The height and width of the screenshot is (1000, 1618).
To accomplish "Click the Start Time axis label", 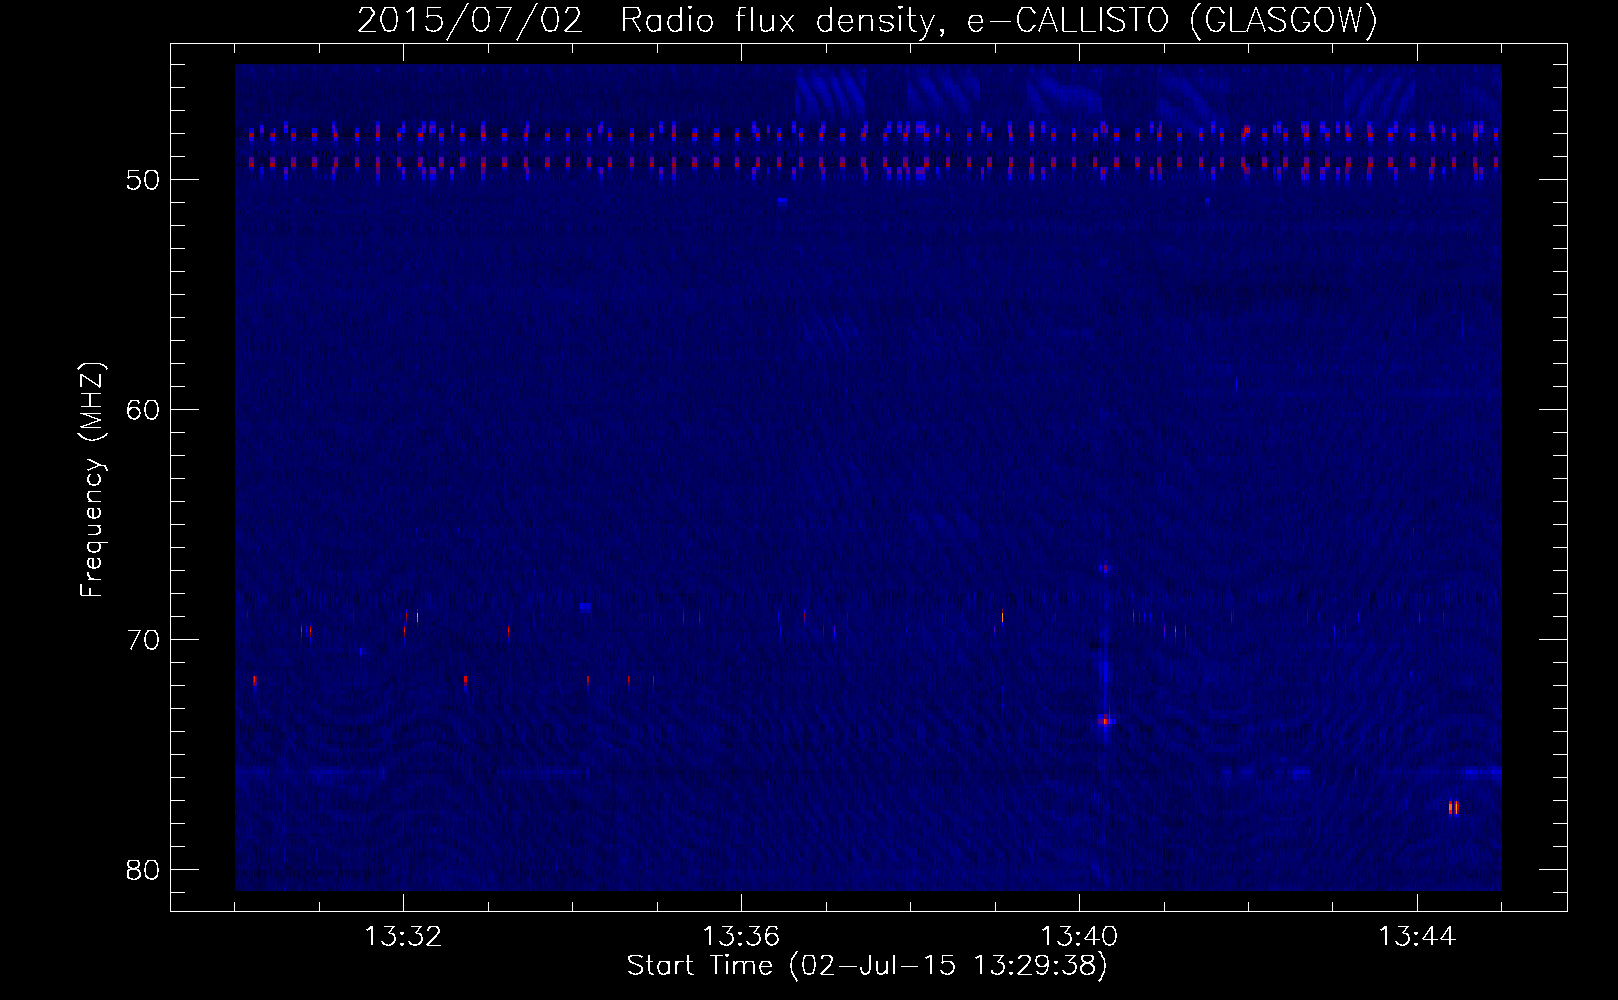I will [867, 966].
